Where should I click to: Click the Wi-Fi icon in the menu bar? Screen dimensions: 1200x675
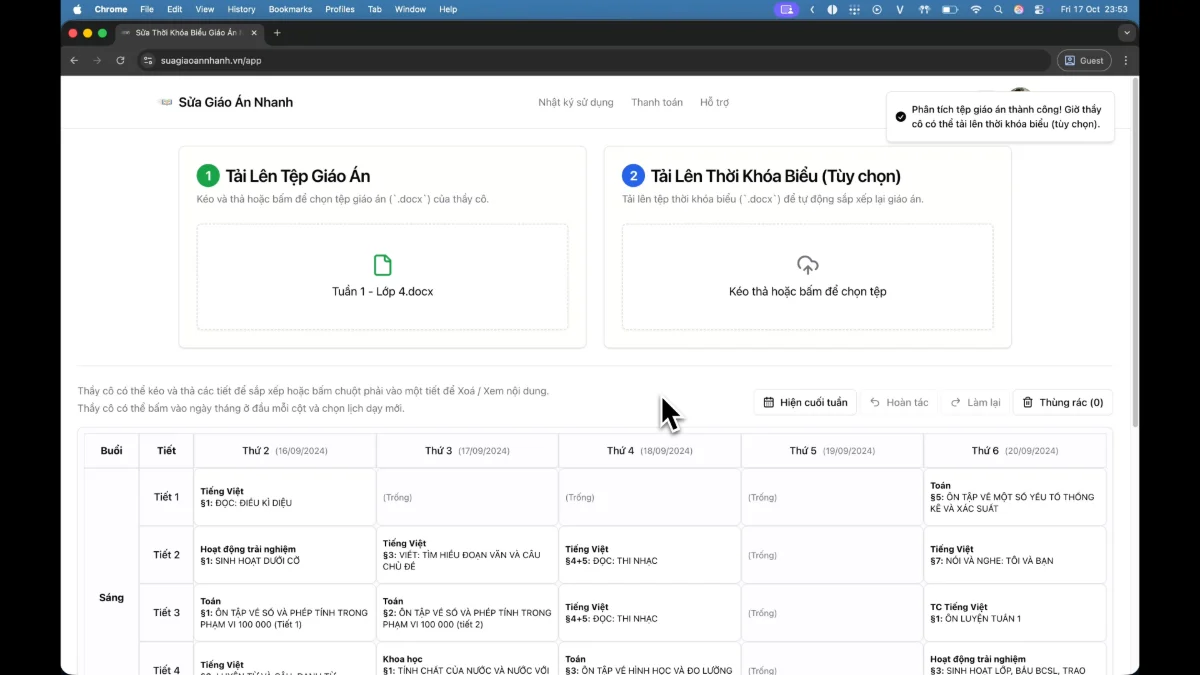[975, 9]
